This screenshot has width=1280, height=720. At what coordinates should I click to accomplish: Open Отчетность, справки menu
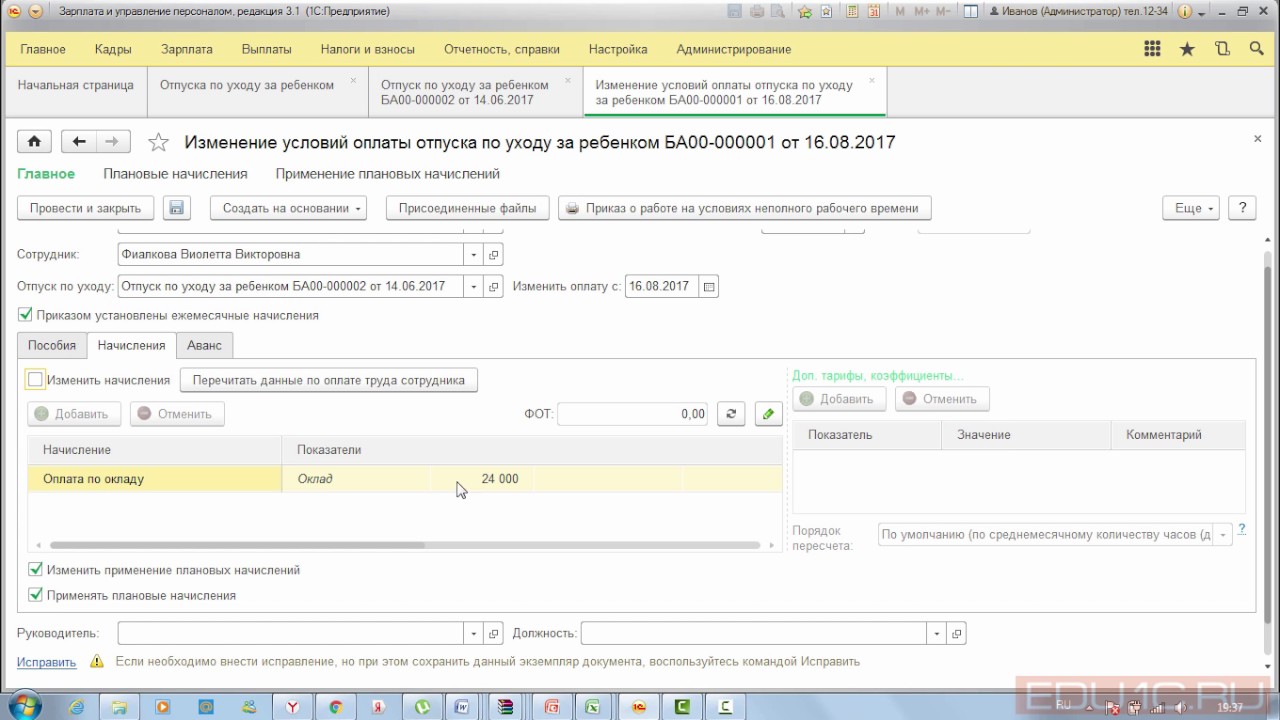coord(502,49)
